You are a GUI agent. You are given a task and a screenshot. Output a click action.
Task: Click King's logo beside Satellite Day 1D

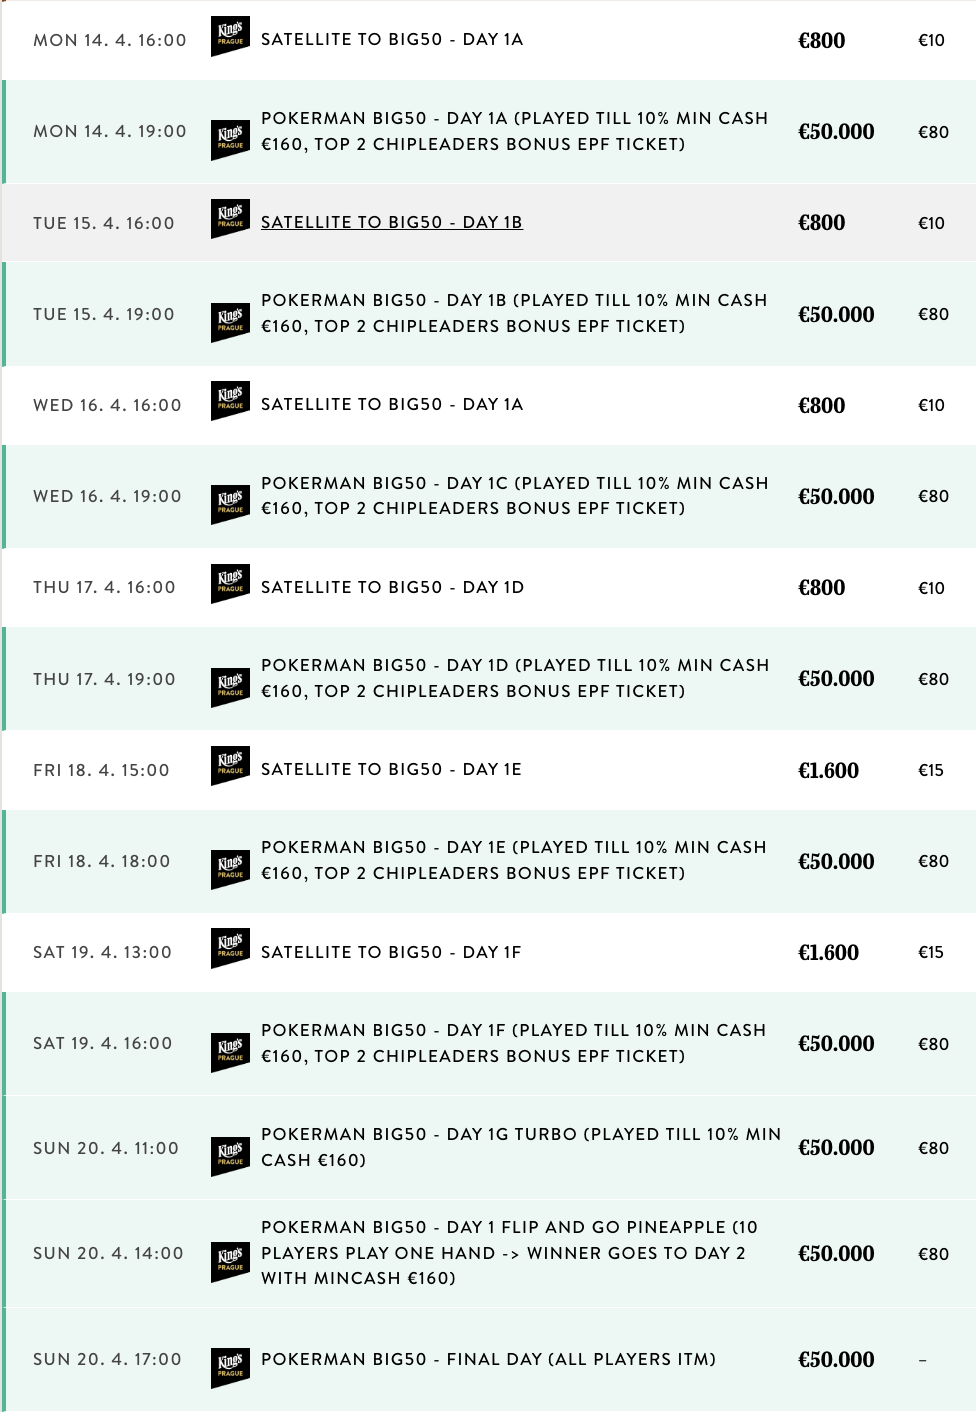[230, 584]
